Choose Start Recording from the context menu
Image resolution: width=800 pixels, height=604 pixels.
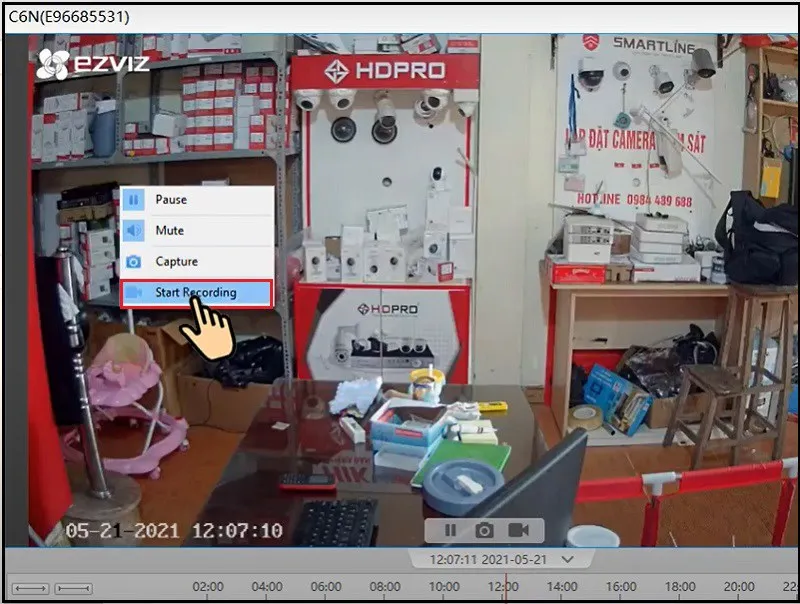(196, 293)
